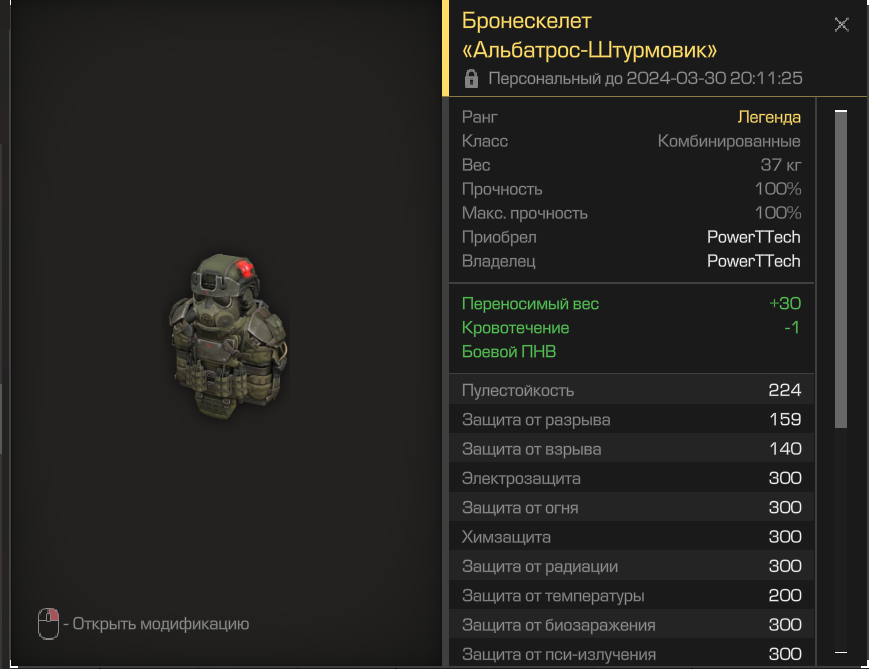Viewport: 869px width, 669px height.
Task: Select the Защита от огня row
Action: (x=631, y=508)
